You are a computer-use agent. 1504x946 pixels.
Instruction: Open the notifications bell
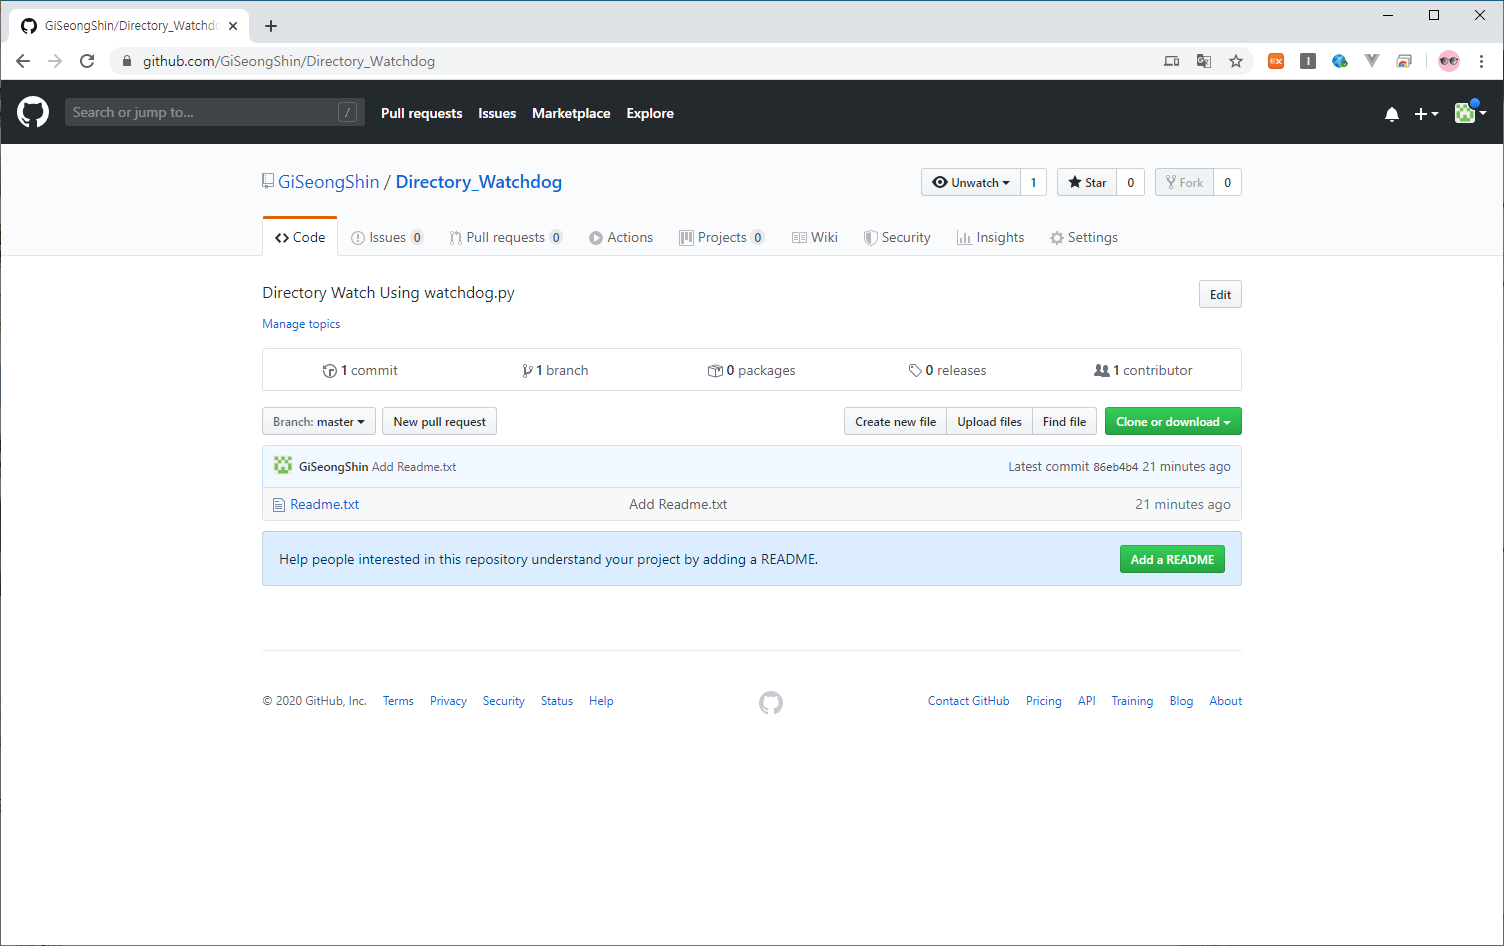(x=1391, y=114)
